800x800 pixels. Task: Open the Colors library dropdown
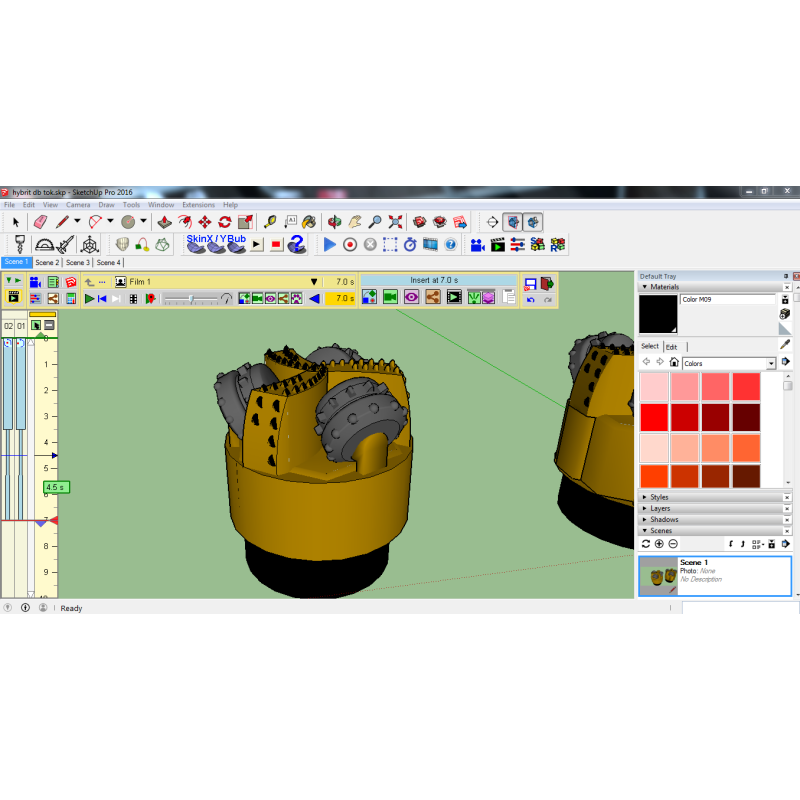pos(771,364)
